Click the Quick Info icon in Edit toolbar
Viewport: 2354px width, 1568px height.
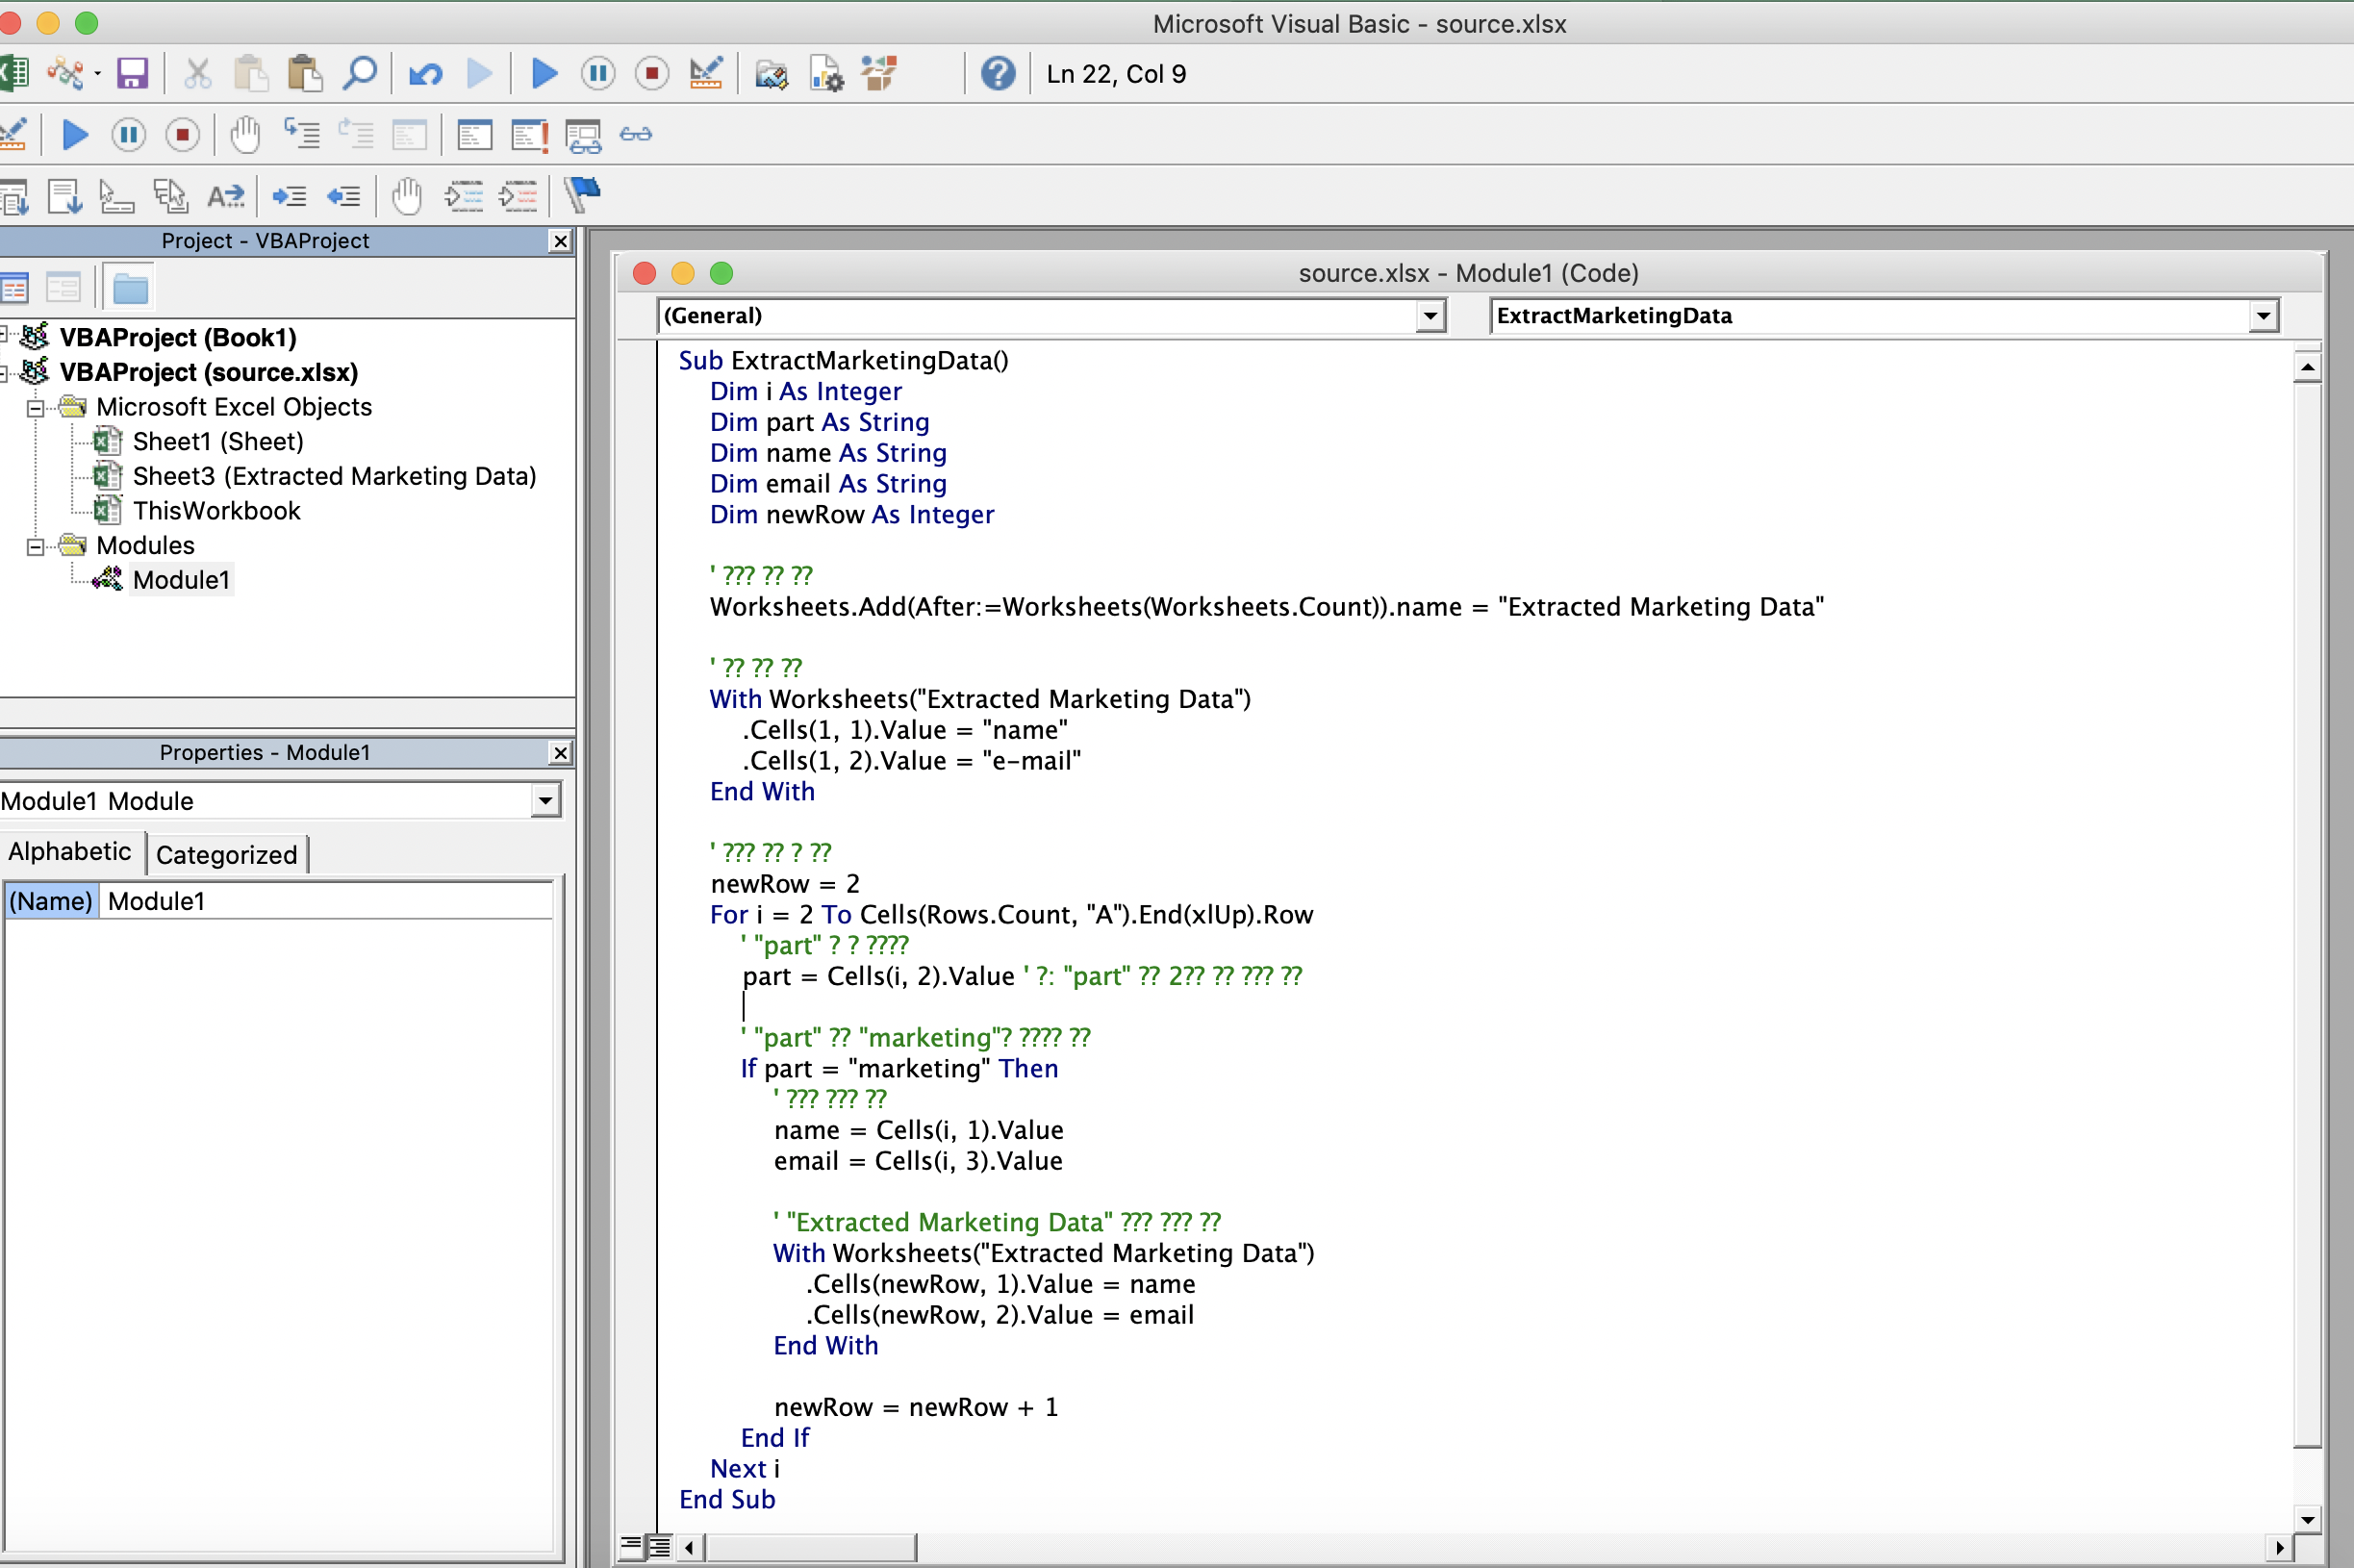pyautogui.click(x=116, y=196)
